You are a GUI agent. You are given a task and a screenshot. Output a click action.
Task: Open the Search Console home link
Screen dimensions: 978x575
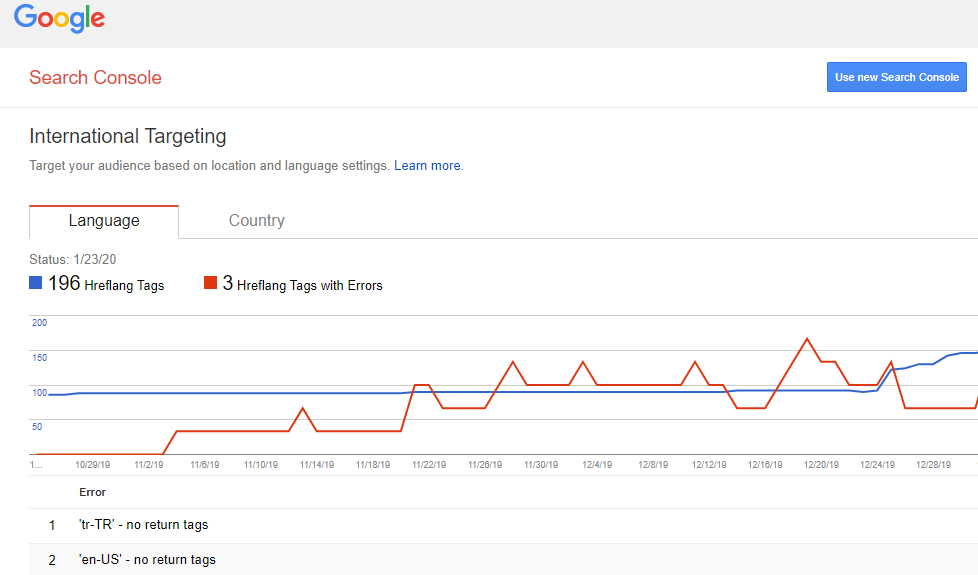(95, 77)
